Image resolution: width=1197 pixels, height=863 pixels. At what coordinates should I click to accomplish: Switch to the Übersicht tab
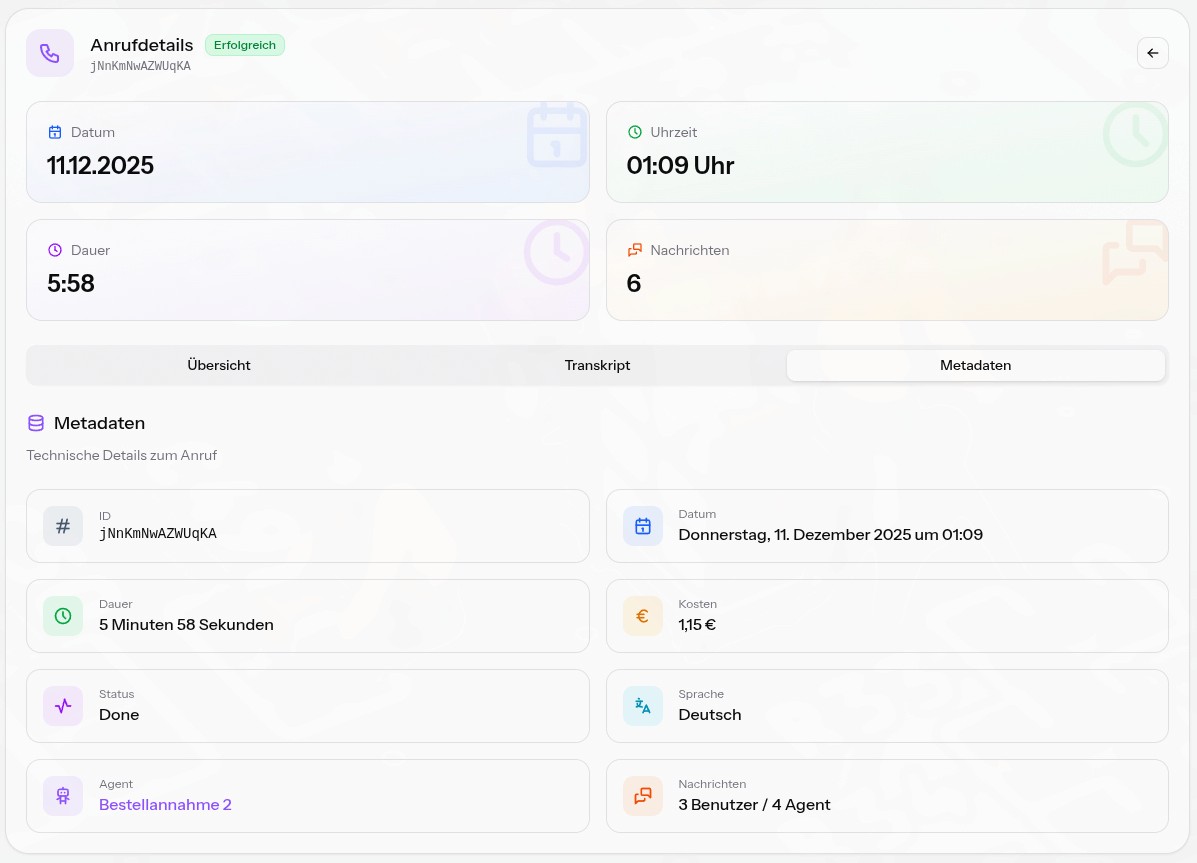[218, 365]
